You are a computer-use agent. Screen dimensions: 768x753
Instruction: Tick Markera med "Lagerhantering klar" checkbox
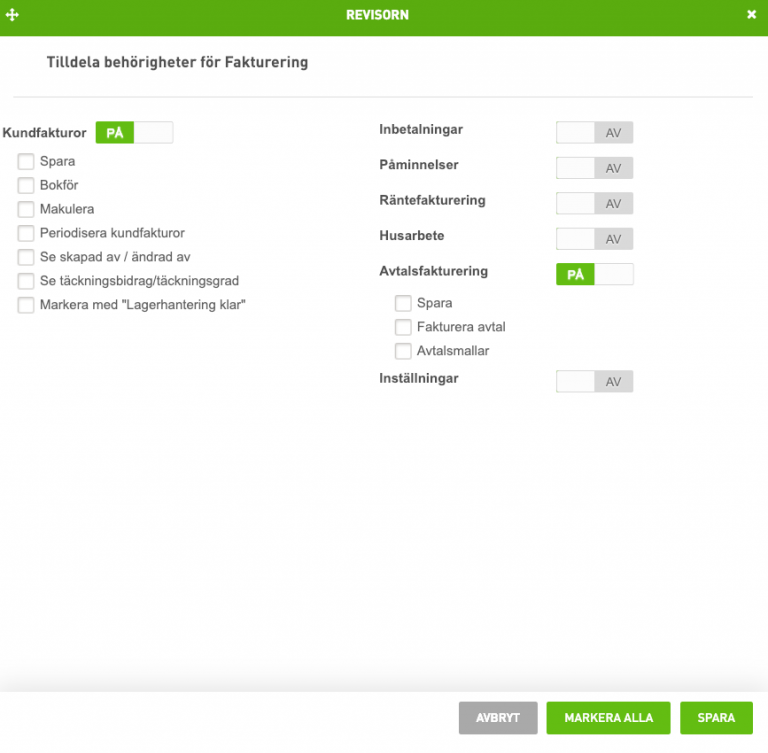pyautogui.click(x=26, y=305)
